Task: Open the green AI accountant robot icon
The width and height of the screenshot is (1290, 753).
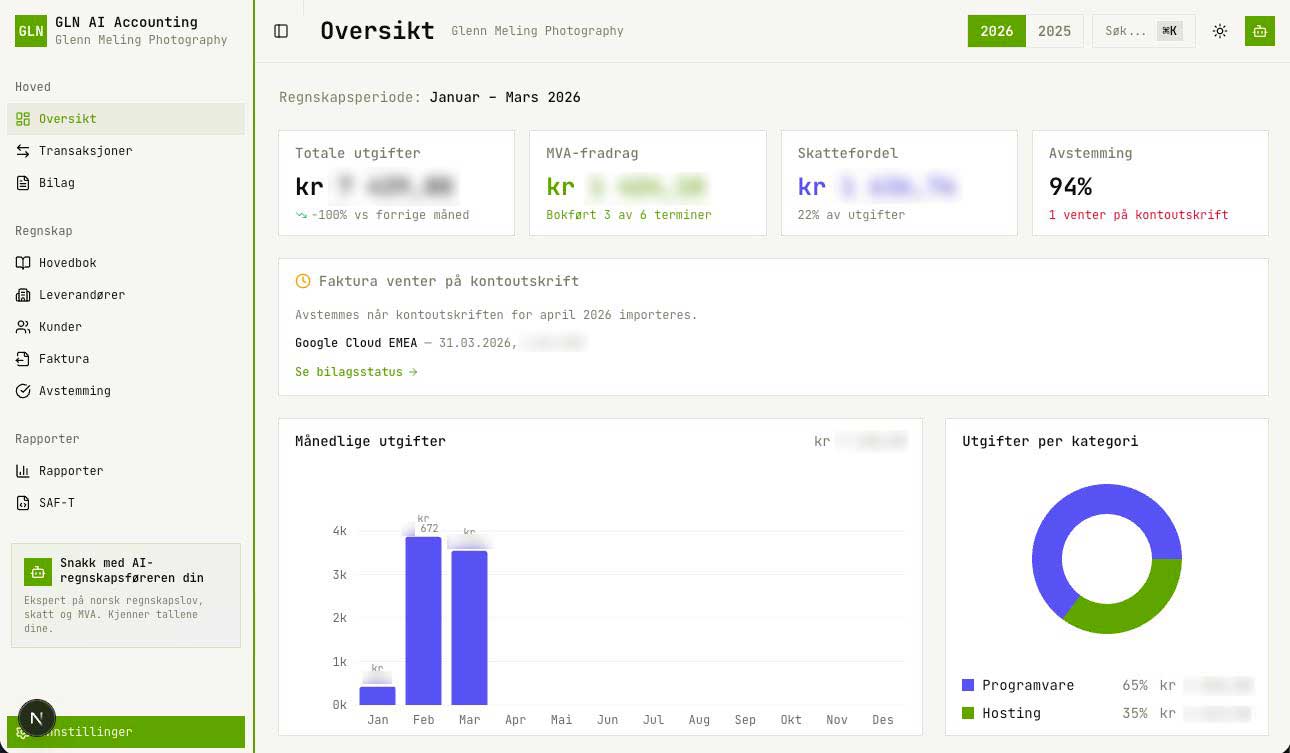Action: click(x=37, y=570)
